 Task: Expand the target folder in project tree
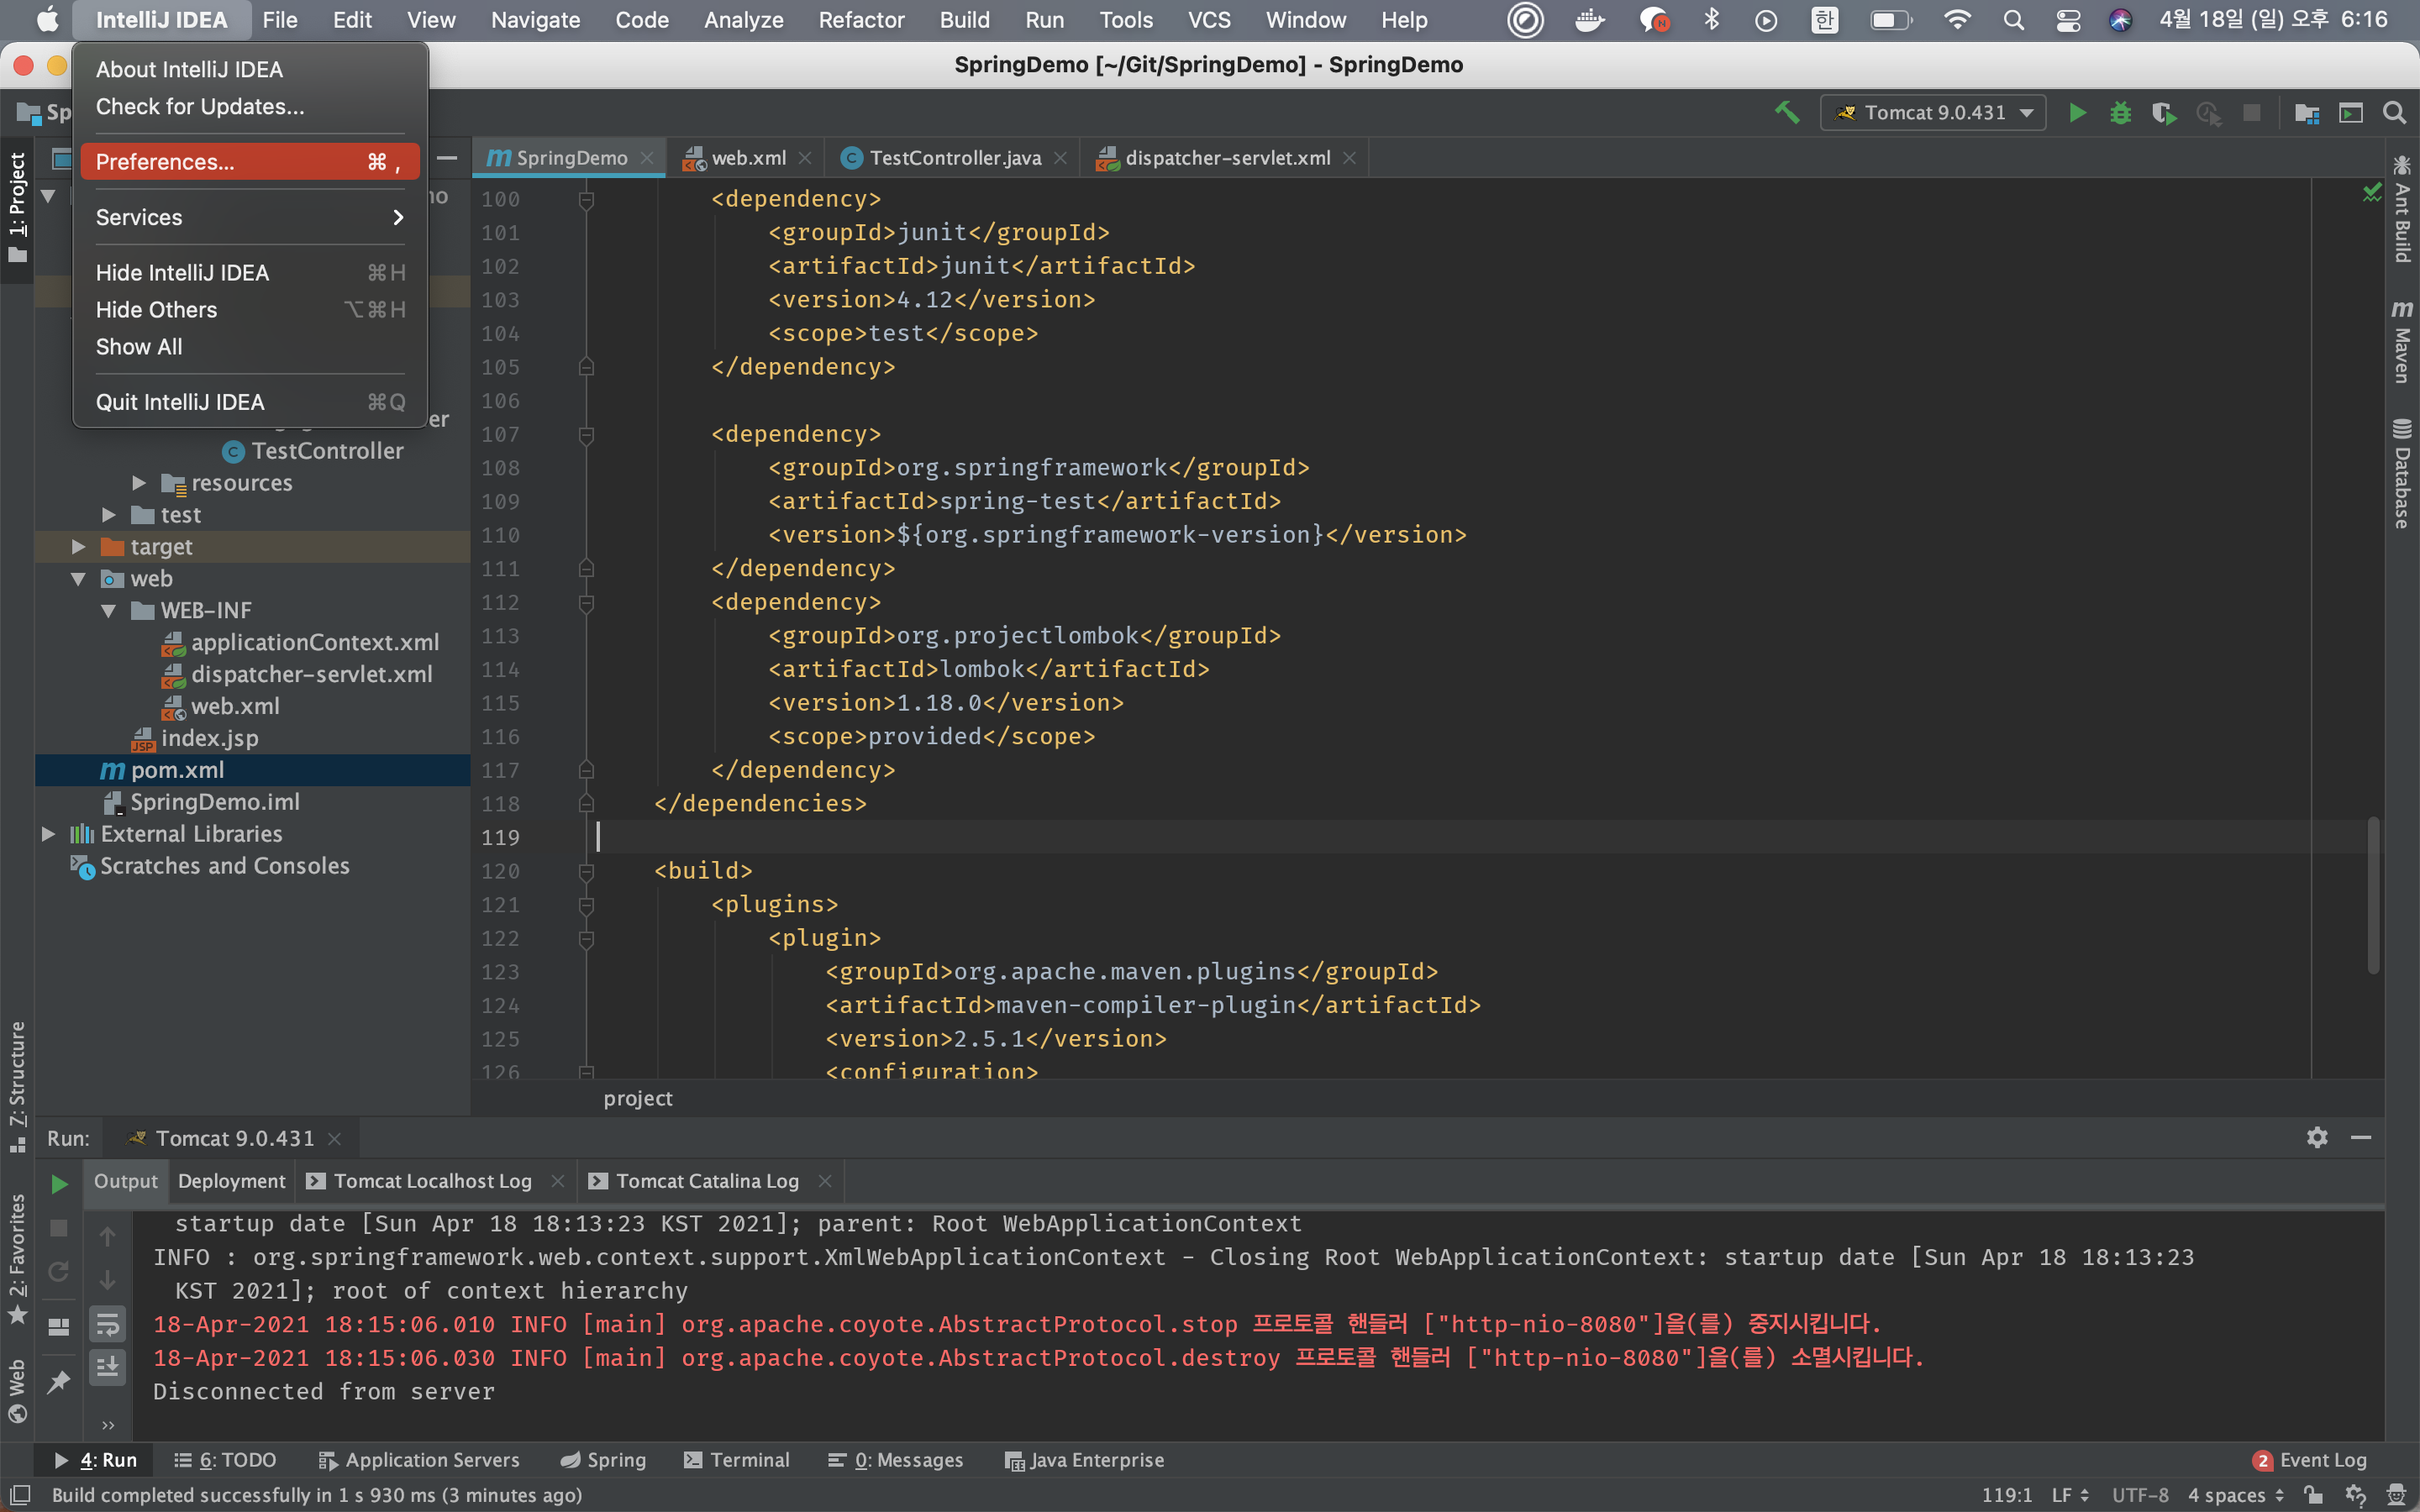[x=79, y=547]
